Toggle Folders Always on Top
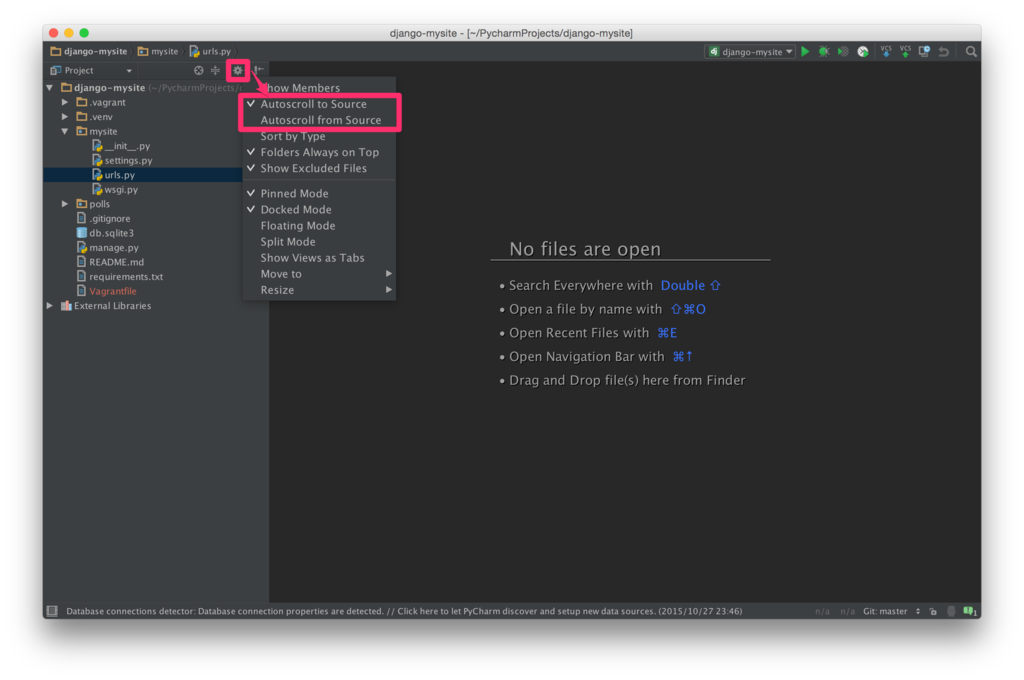Screen dimensions: 1024x680 (x=319, y=152)
